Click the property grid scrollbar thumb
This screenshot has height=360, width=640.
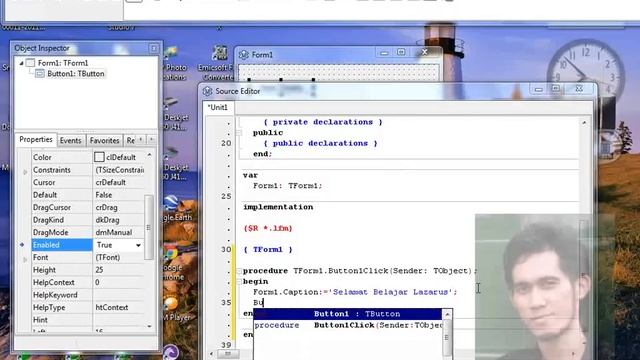coord(149,227)
